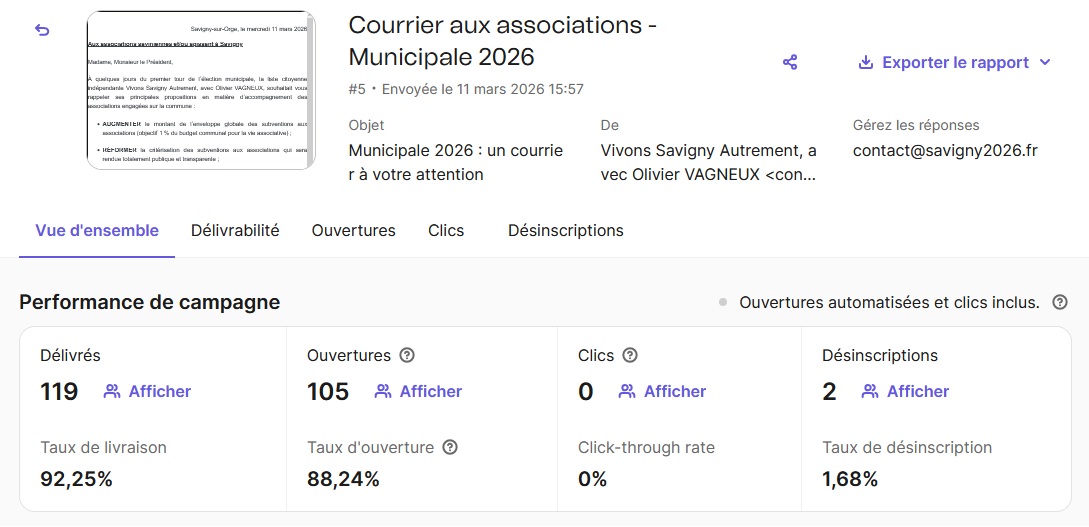Click the share campaign icon
Image resolution: width=1089 pixels, height=527 pixels.
pos(790,62)
